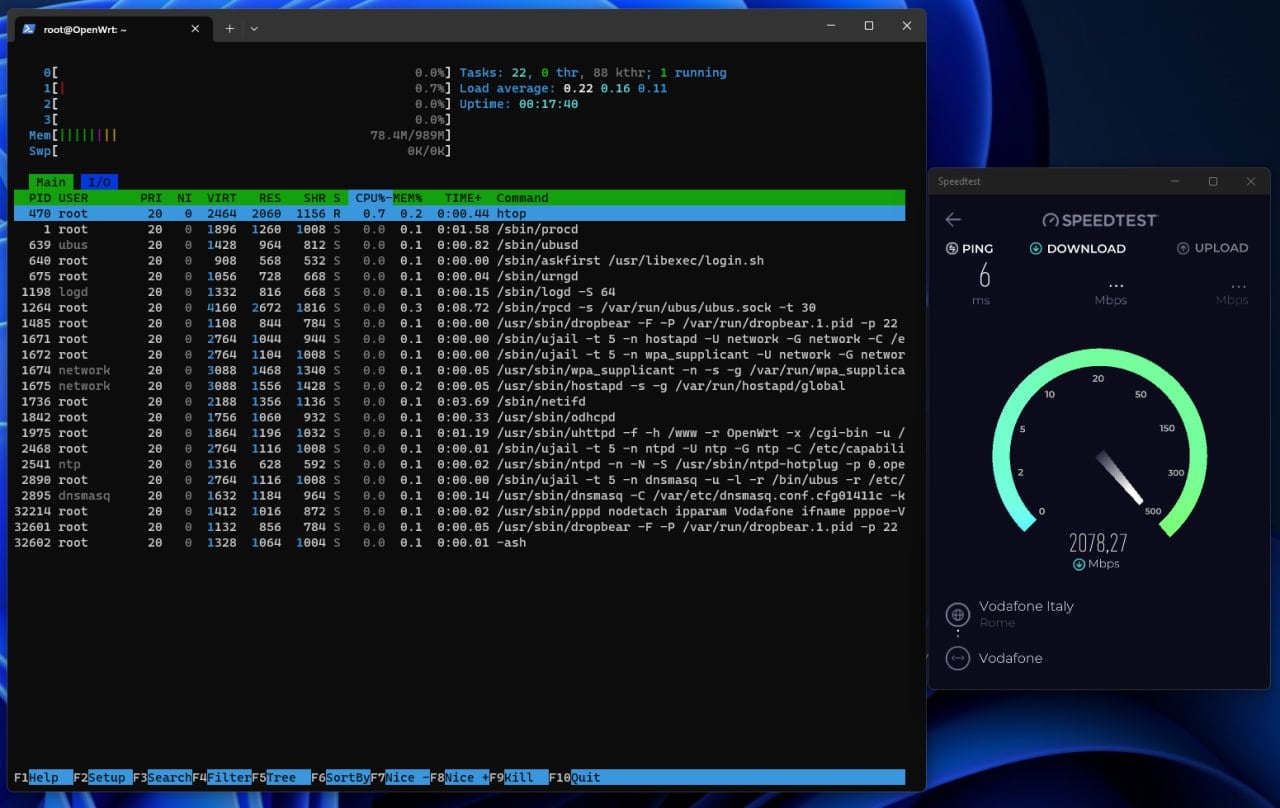Click F1 Help in htop footer
Viewport: 1280px width, 808px height.
click(x=43, y=777)
